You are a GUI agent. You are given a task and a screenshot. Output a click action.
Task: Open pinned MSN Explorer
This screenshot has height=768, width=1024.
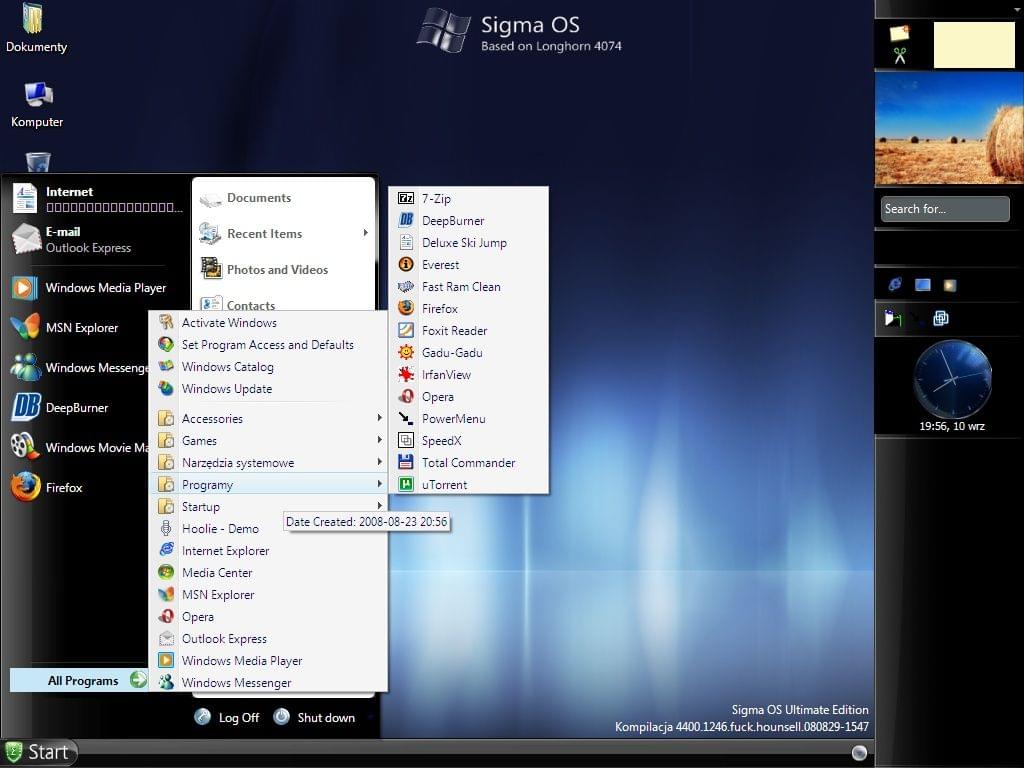(65, 328)
